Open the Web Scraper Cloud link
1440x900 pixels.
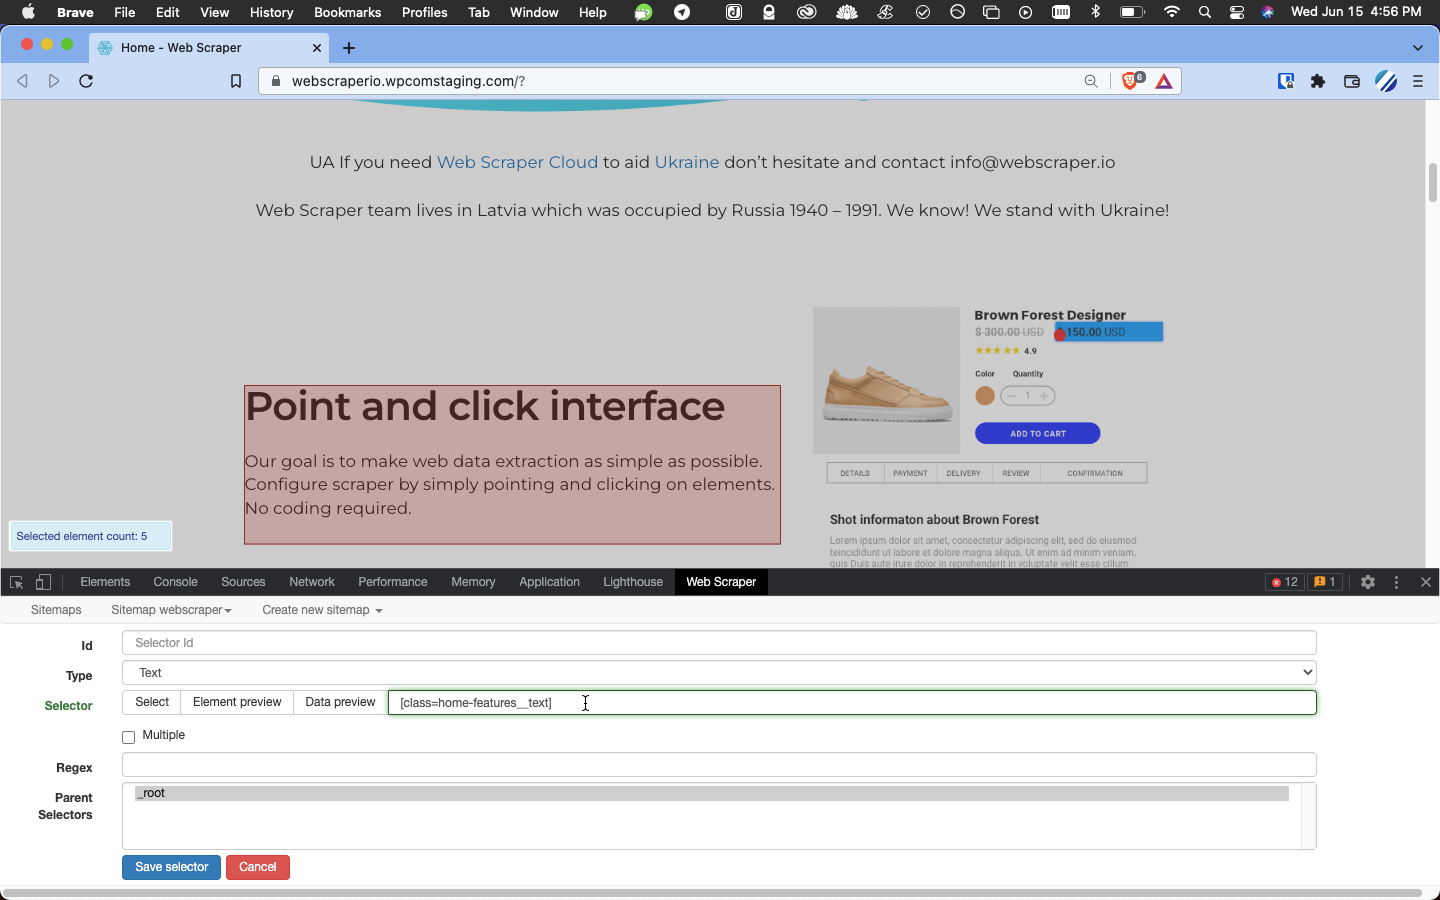pos(517,162)
